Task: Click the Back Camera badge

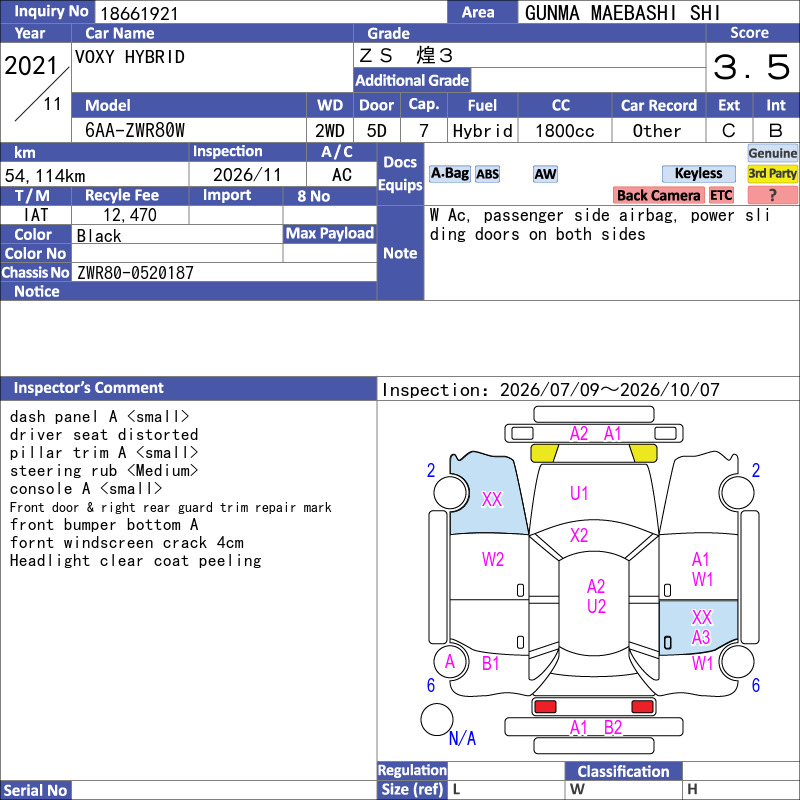Action: tap(658, 195)
